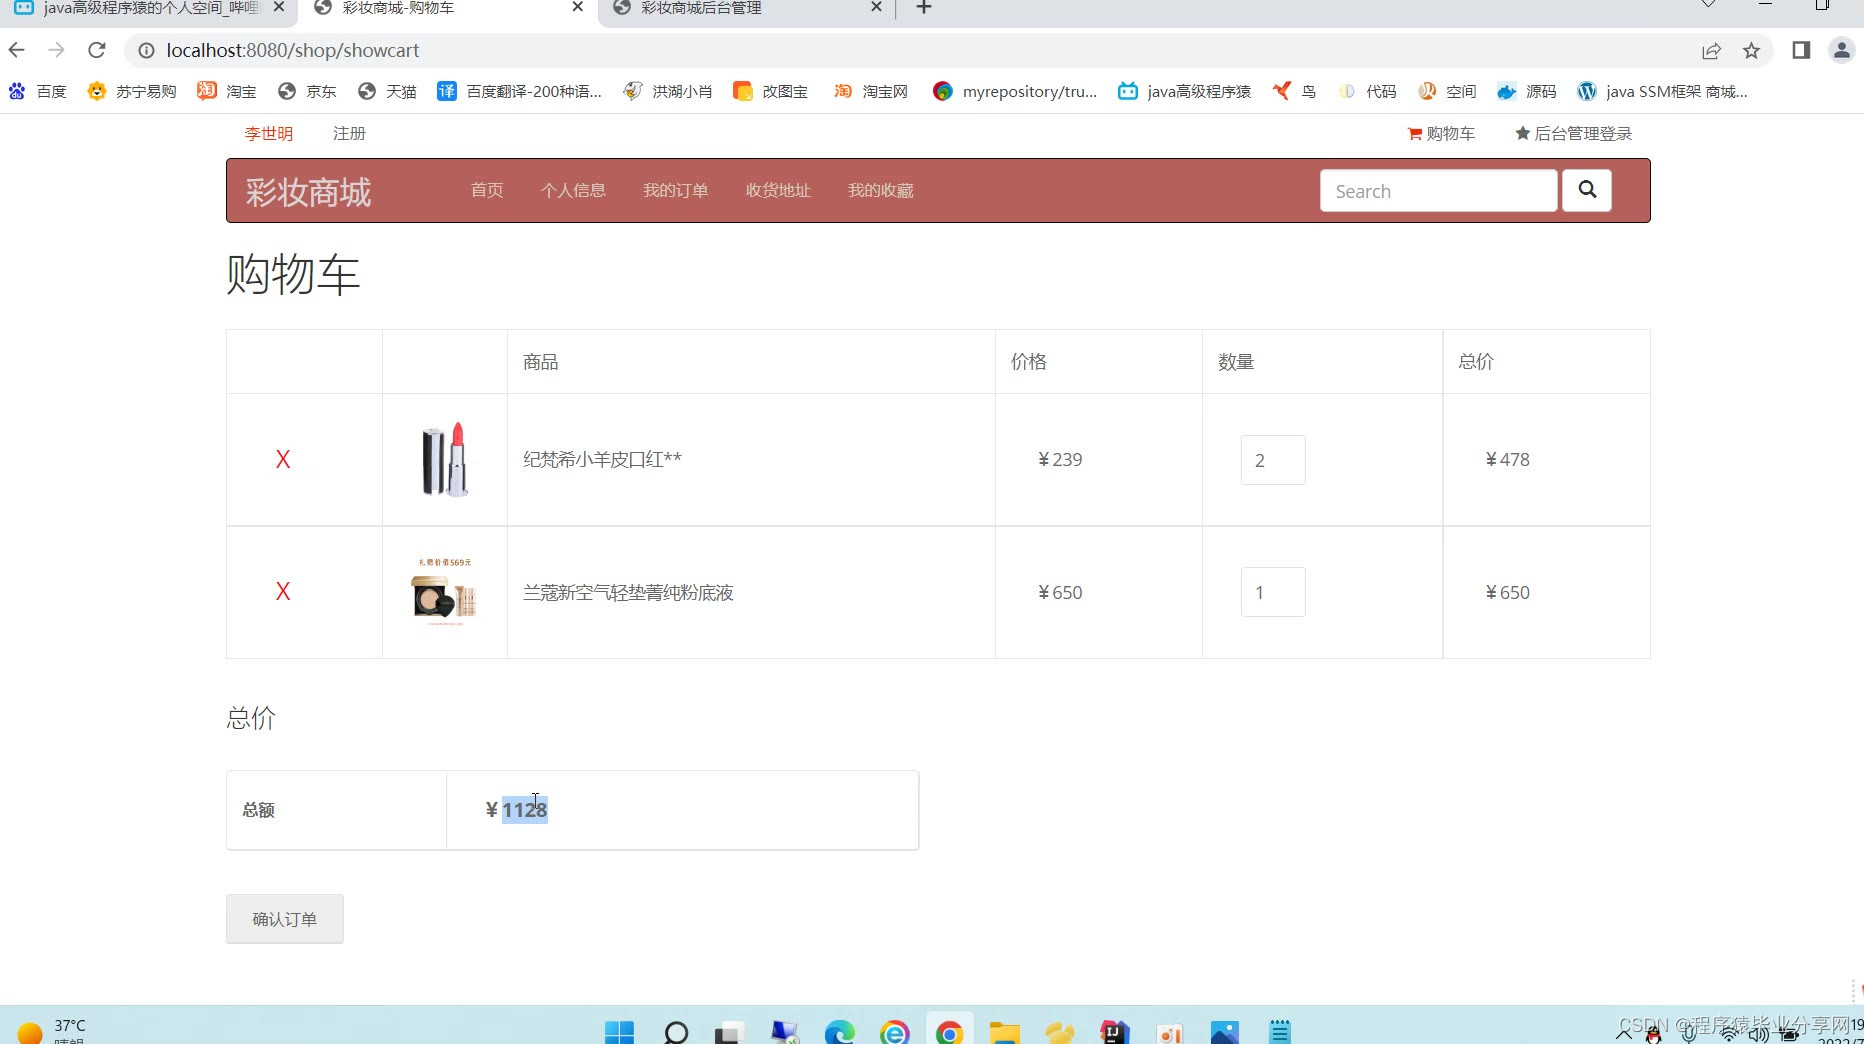
Task: Open File Explorer from the taskbar
Action: 1004,1032
